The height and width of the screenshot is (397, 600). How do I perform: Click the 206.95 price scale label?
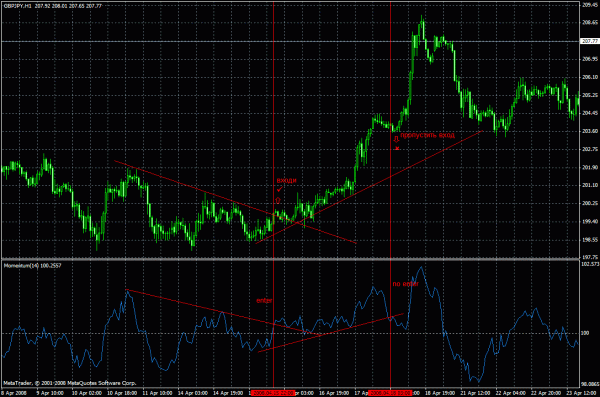point(590,59)
